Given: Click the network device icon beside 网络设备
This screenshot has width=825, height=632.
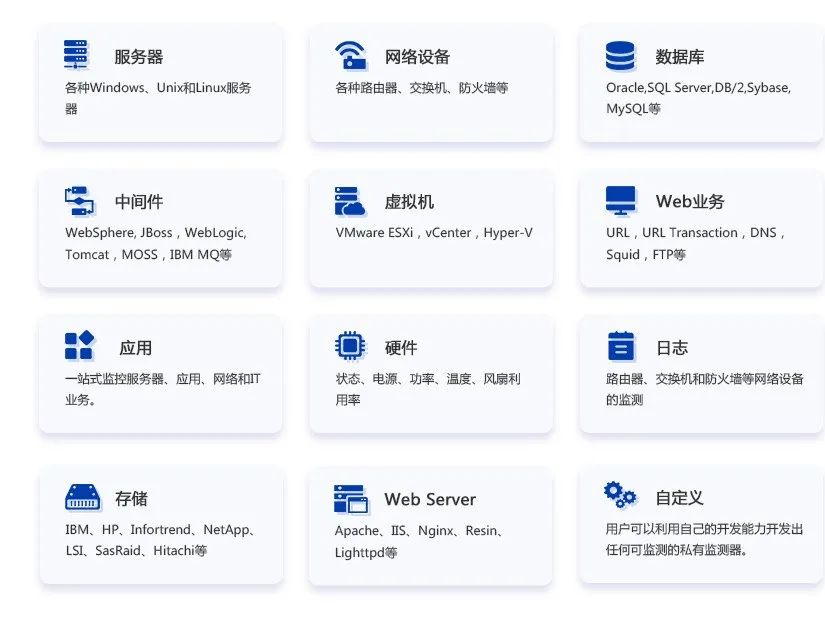Looking at the screenshot, I should [x=350, y=55].
